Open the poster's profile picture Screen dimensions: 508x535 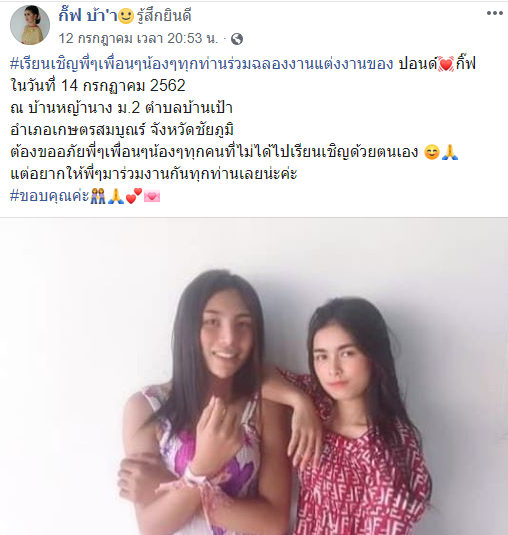tap(30, 25)
